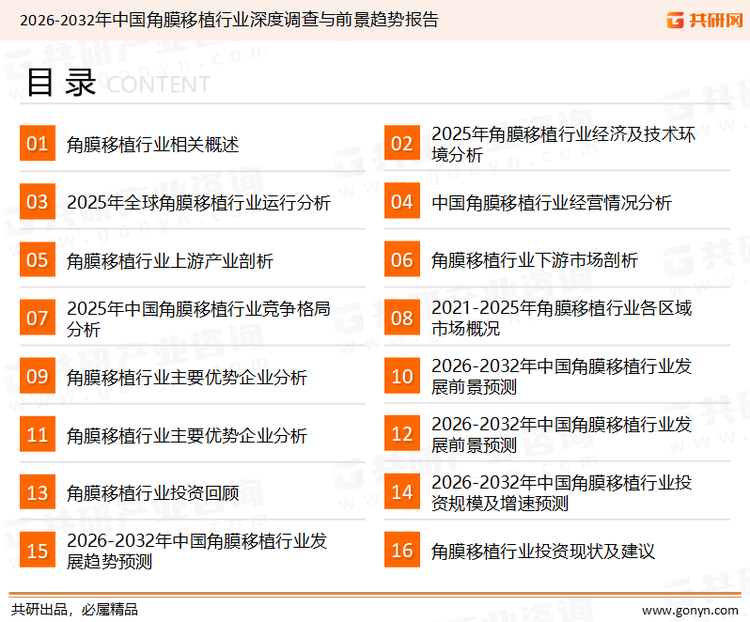The image size is (750, 622).
Task: Open item 12 行业发展前景预测
Action: point(562,435)
